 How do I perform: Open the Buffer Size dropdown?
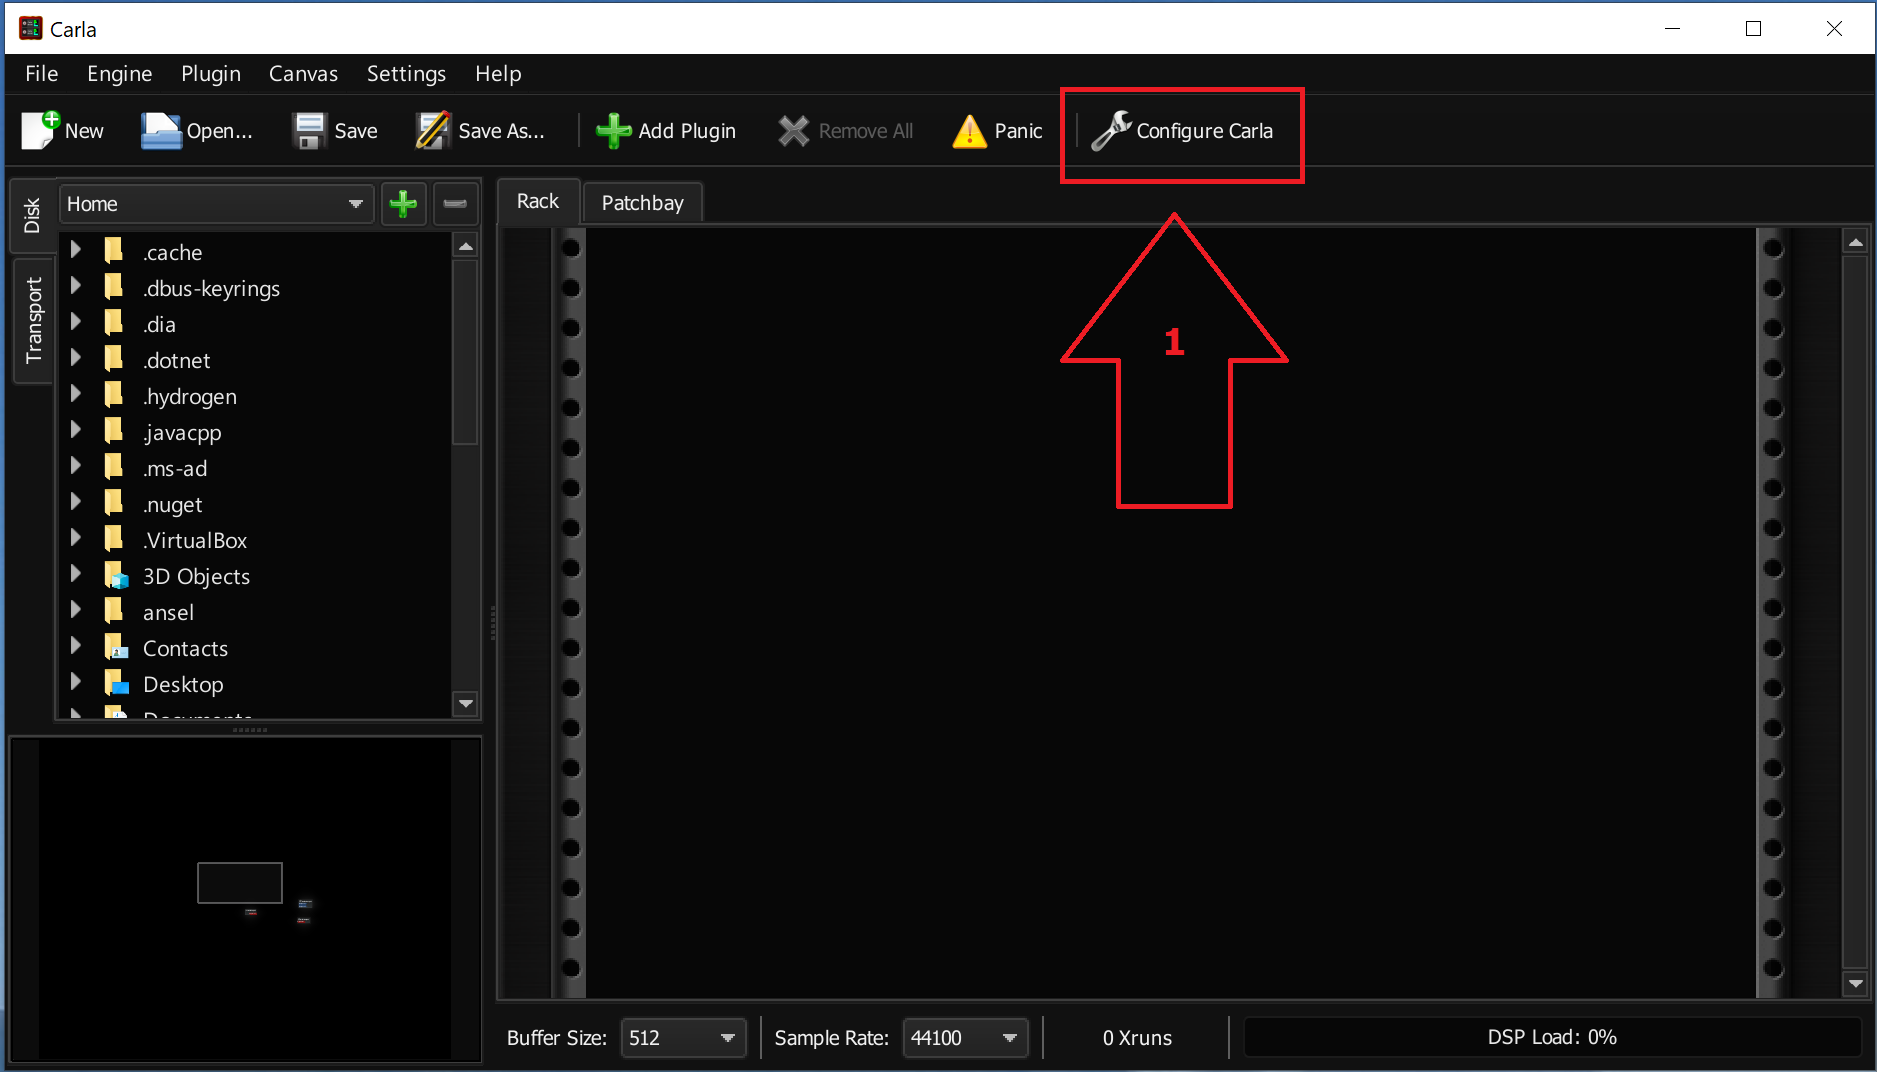tap(683, 1038)
